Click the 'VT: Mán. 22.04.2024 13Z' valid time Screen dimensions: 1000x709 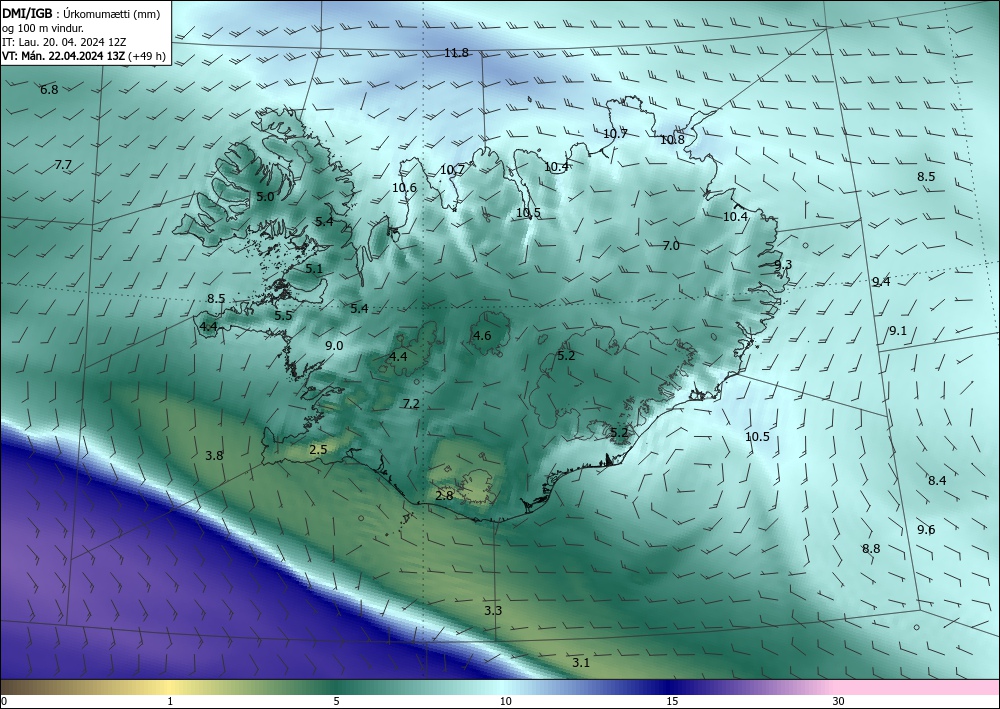pos(64,56)
